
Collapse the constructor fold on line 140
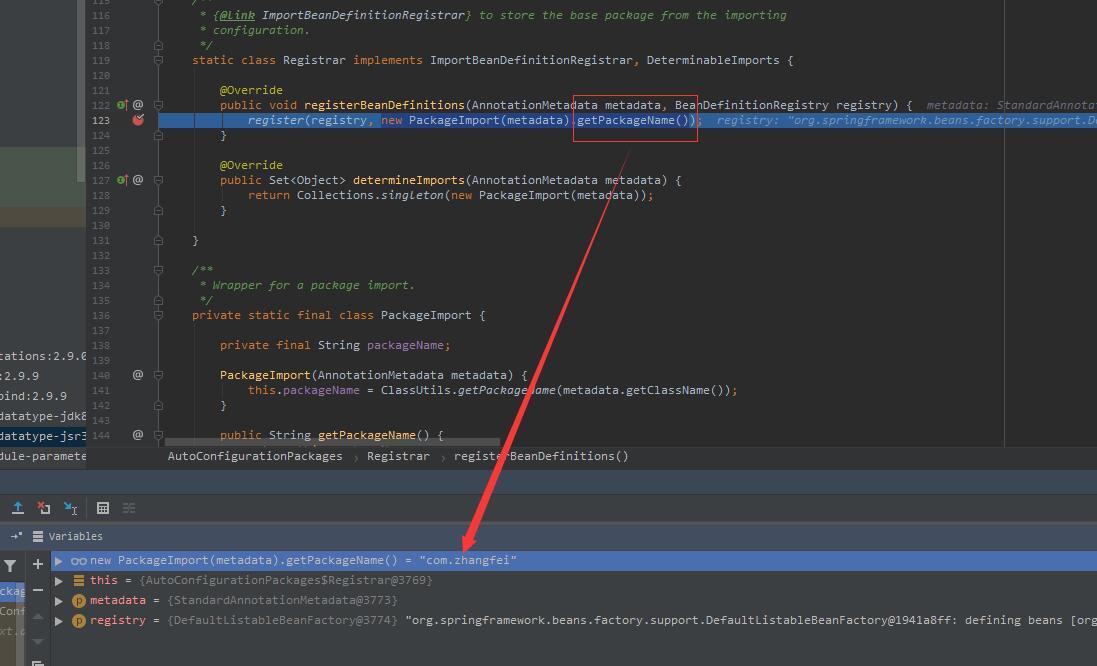coord(158,375)
